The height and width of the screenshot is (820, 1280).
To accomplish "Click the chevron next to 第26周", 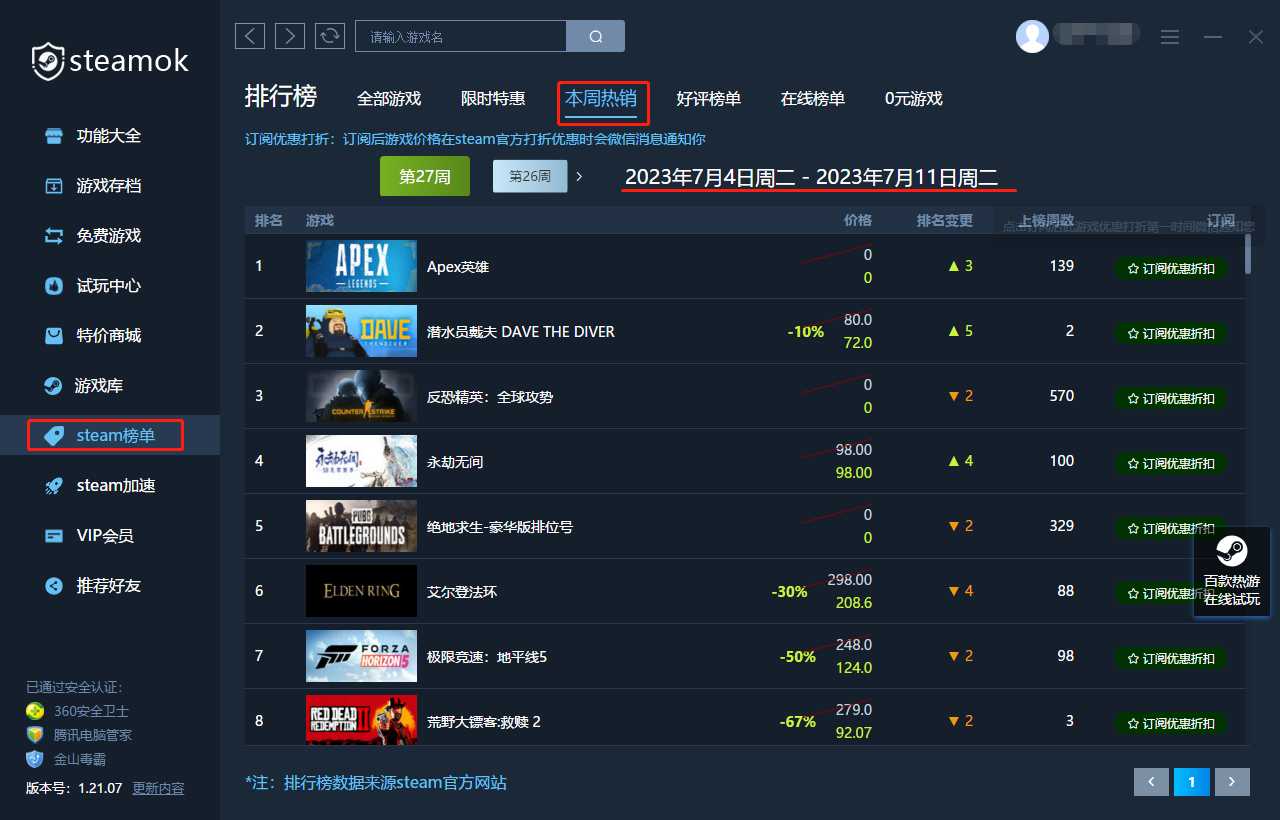I will click(579, 176).
